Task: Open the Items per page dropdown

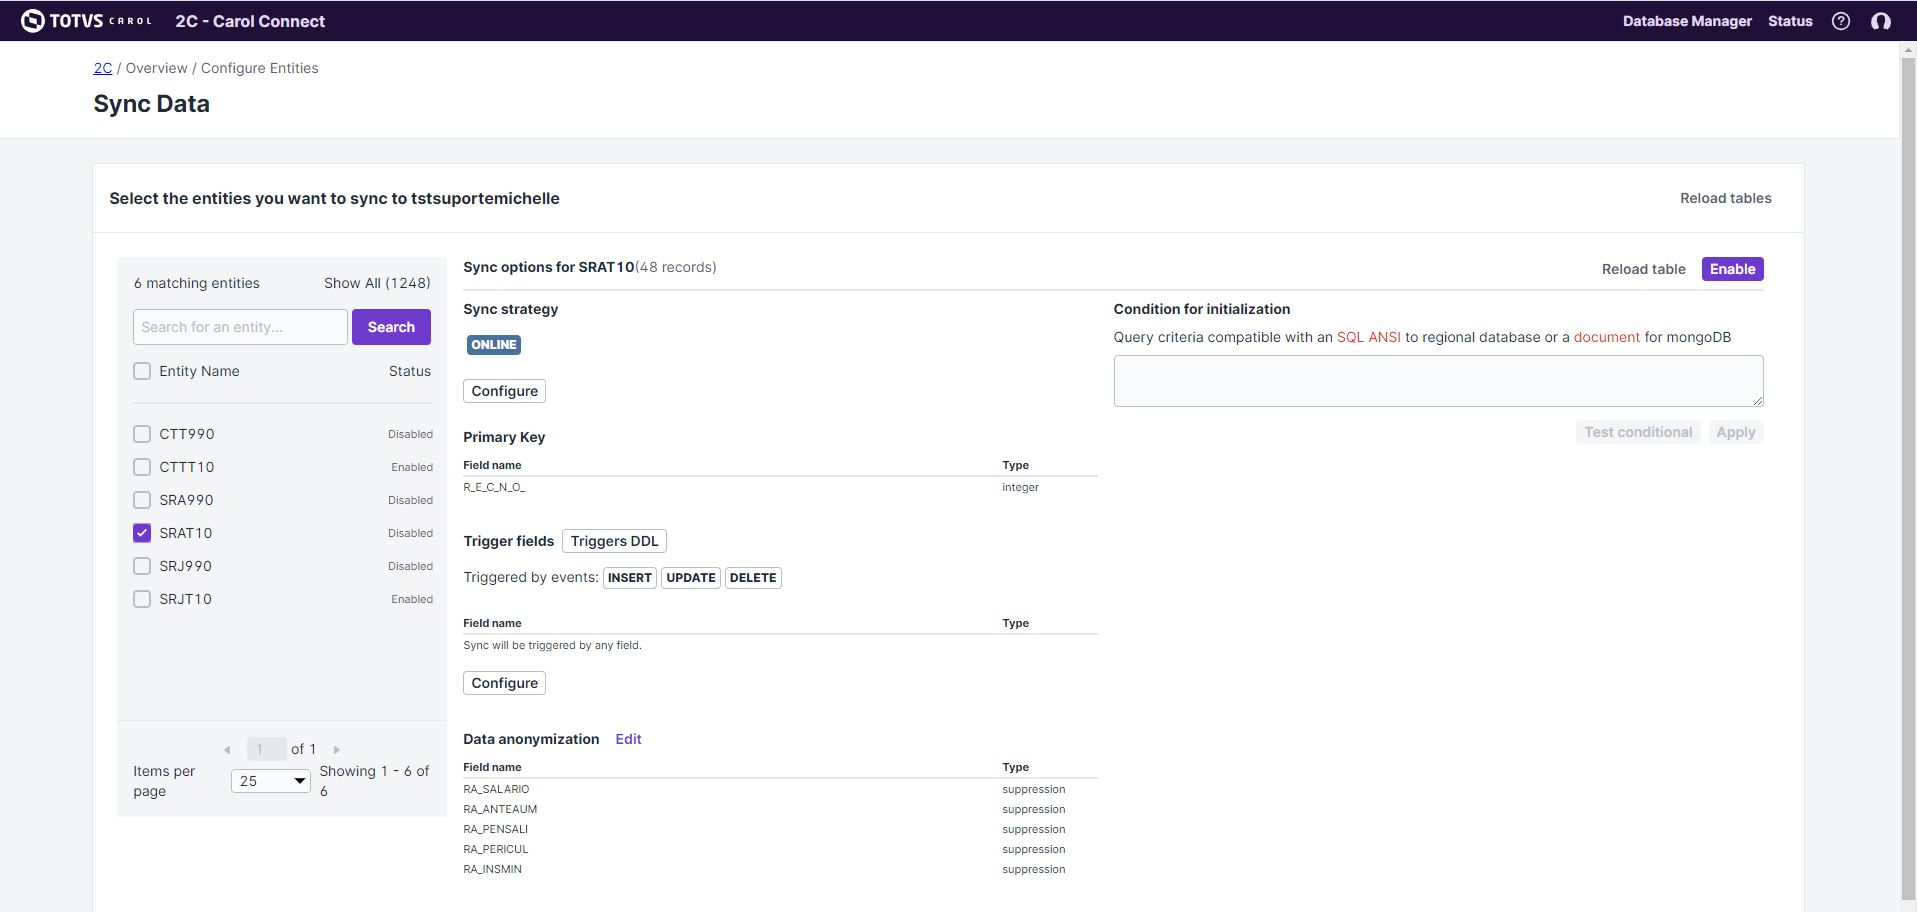Action: click(271, 781)
